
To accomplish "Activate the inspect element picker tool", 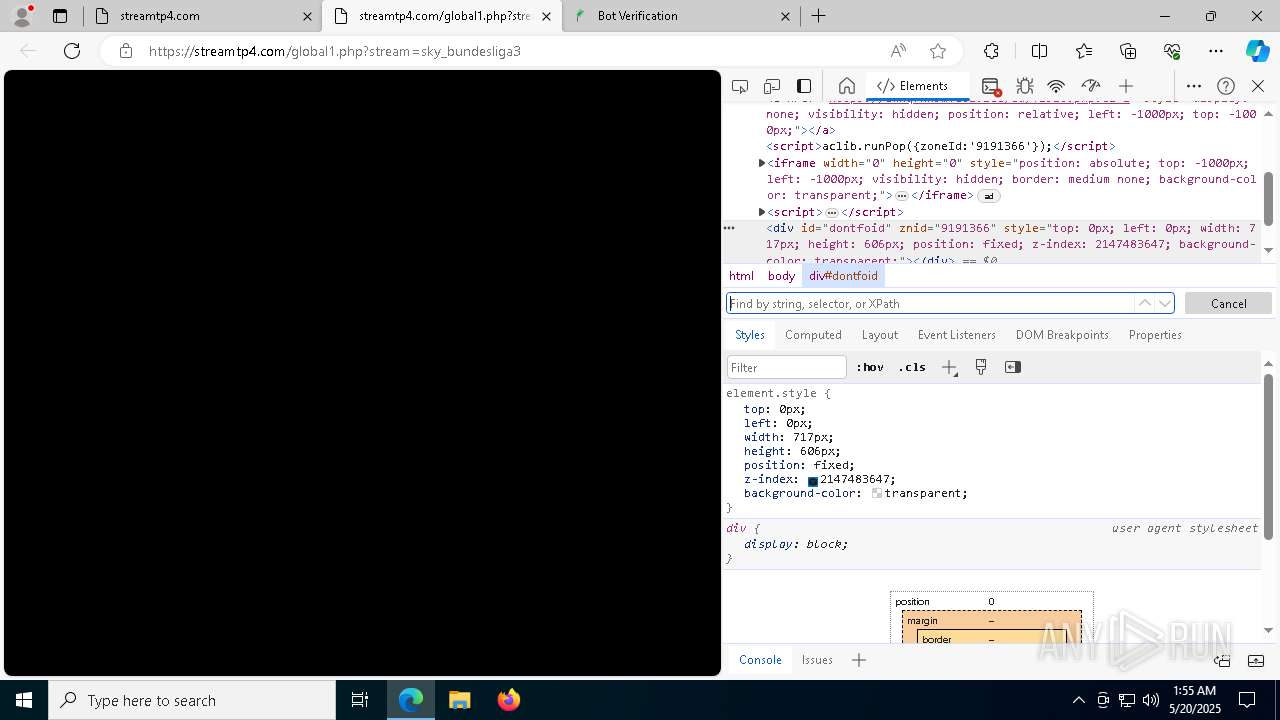I will click(740, 86).
